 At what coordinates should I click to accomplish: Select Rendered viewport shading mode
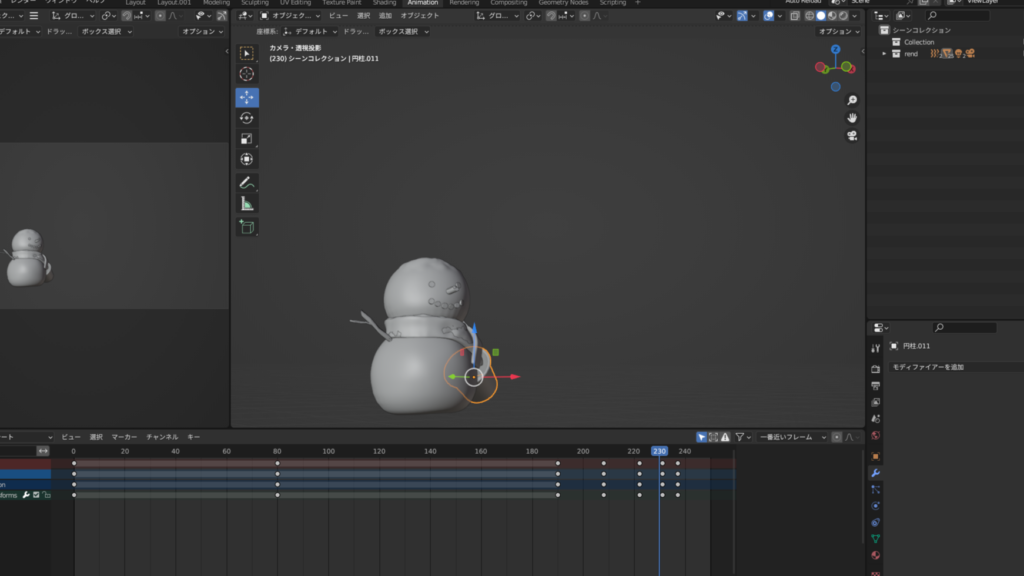[843, 17]
